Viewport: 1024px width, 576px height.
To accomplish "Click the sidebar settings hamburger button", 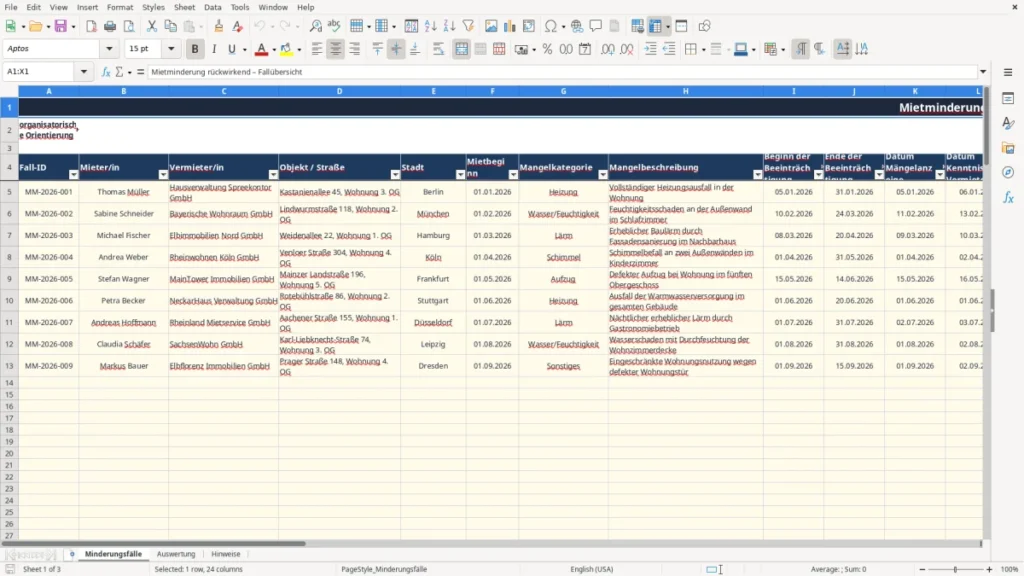I will coord(1008,72).
